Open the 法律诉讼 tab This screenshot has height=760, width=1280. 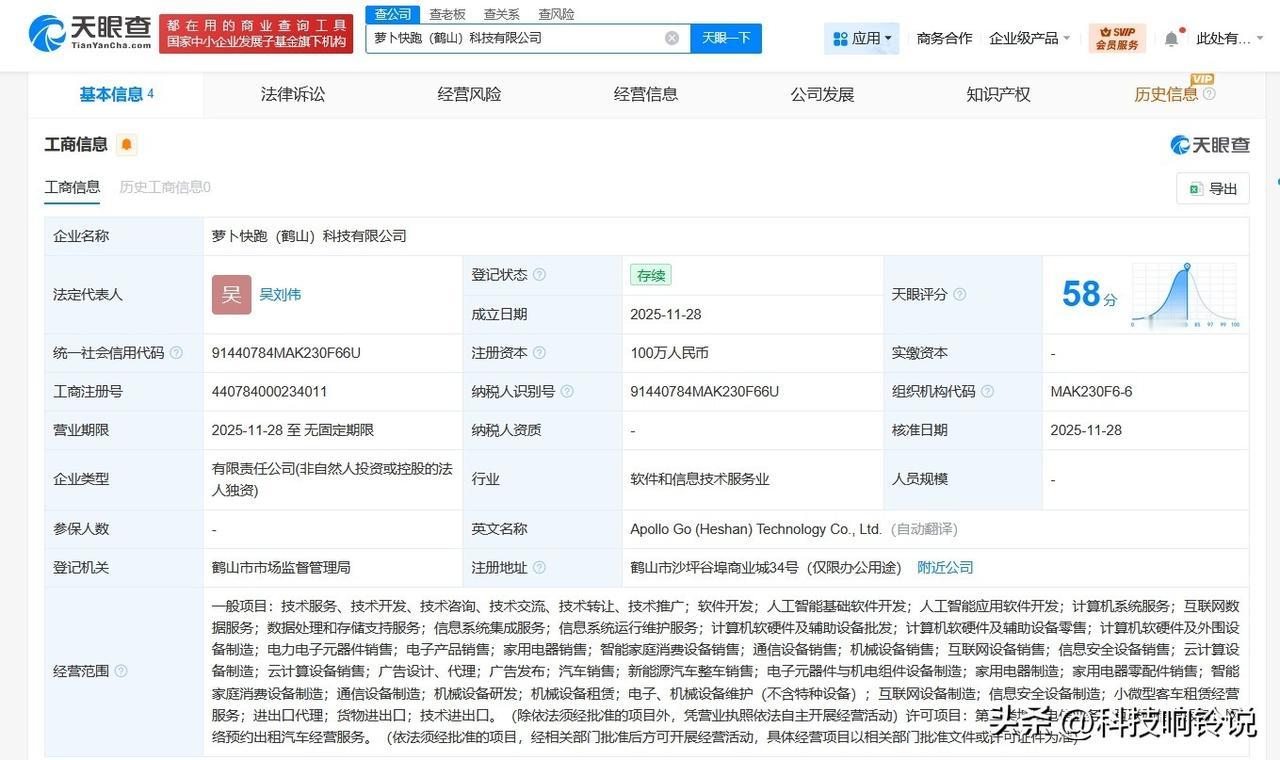click(x=292, y=93)
